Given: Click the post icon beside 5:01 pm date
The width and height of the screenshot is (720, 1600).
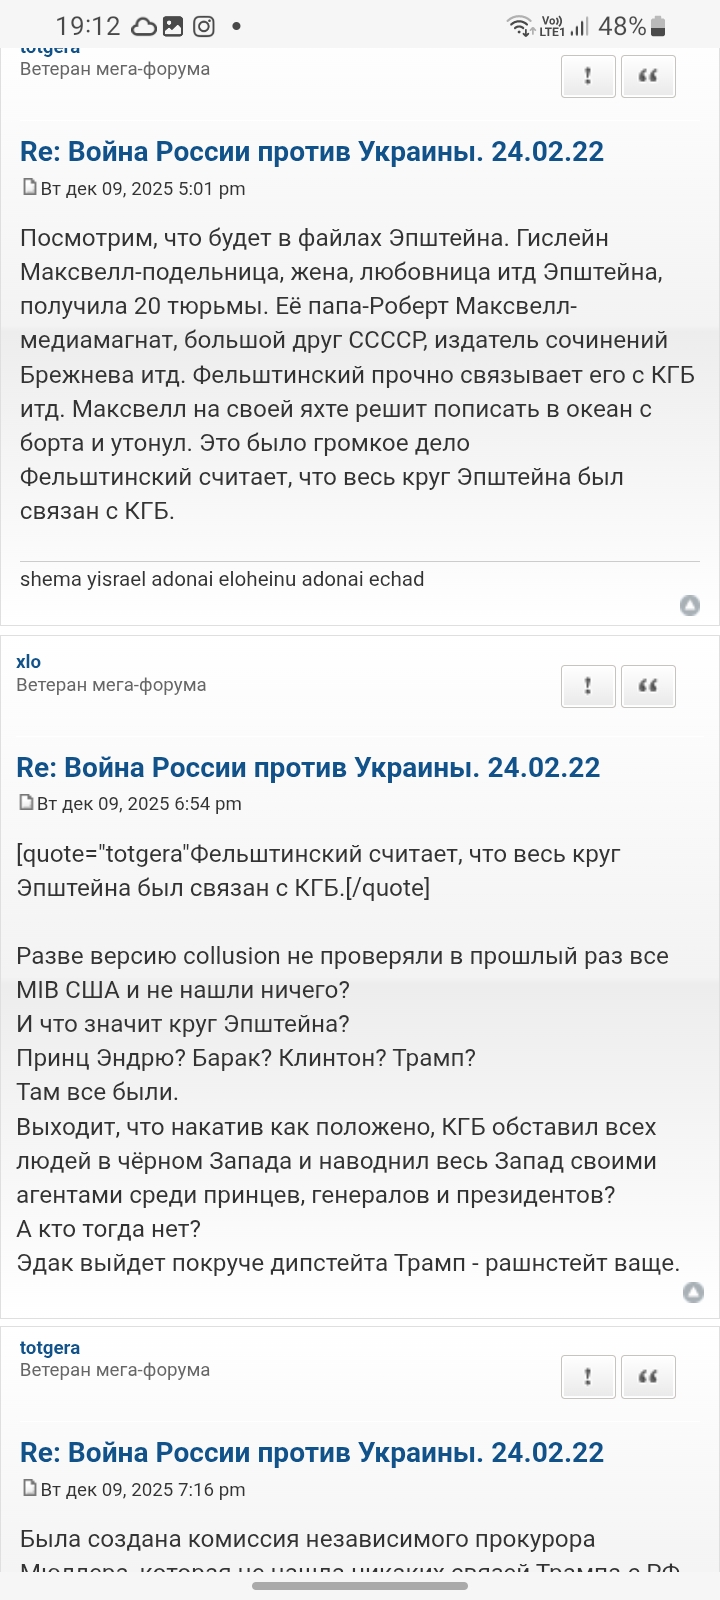Looking at the screenshot, I should click(29, 187).
